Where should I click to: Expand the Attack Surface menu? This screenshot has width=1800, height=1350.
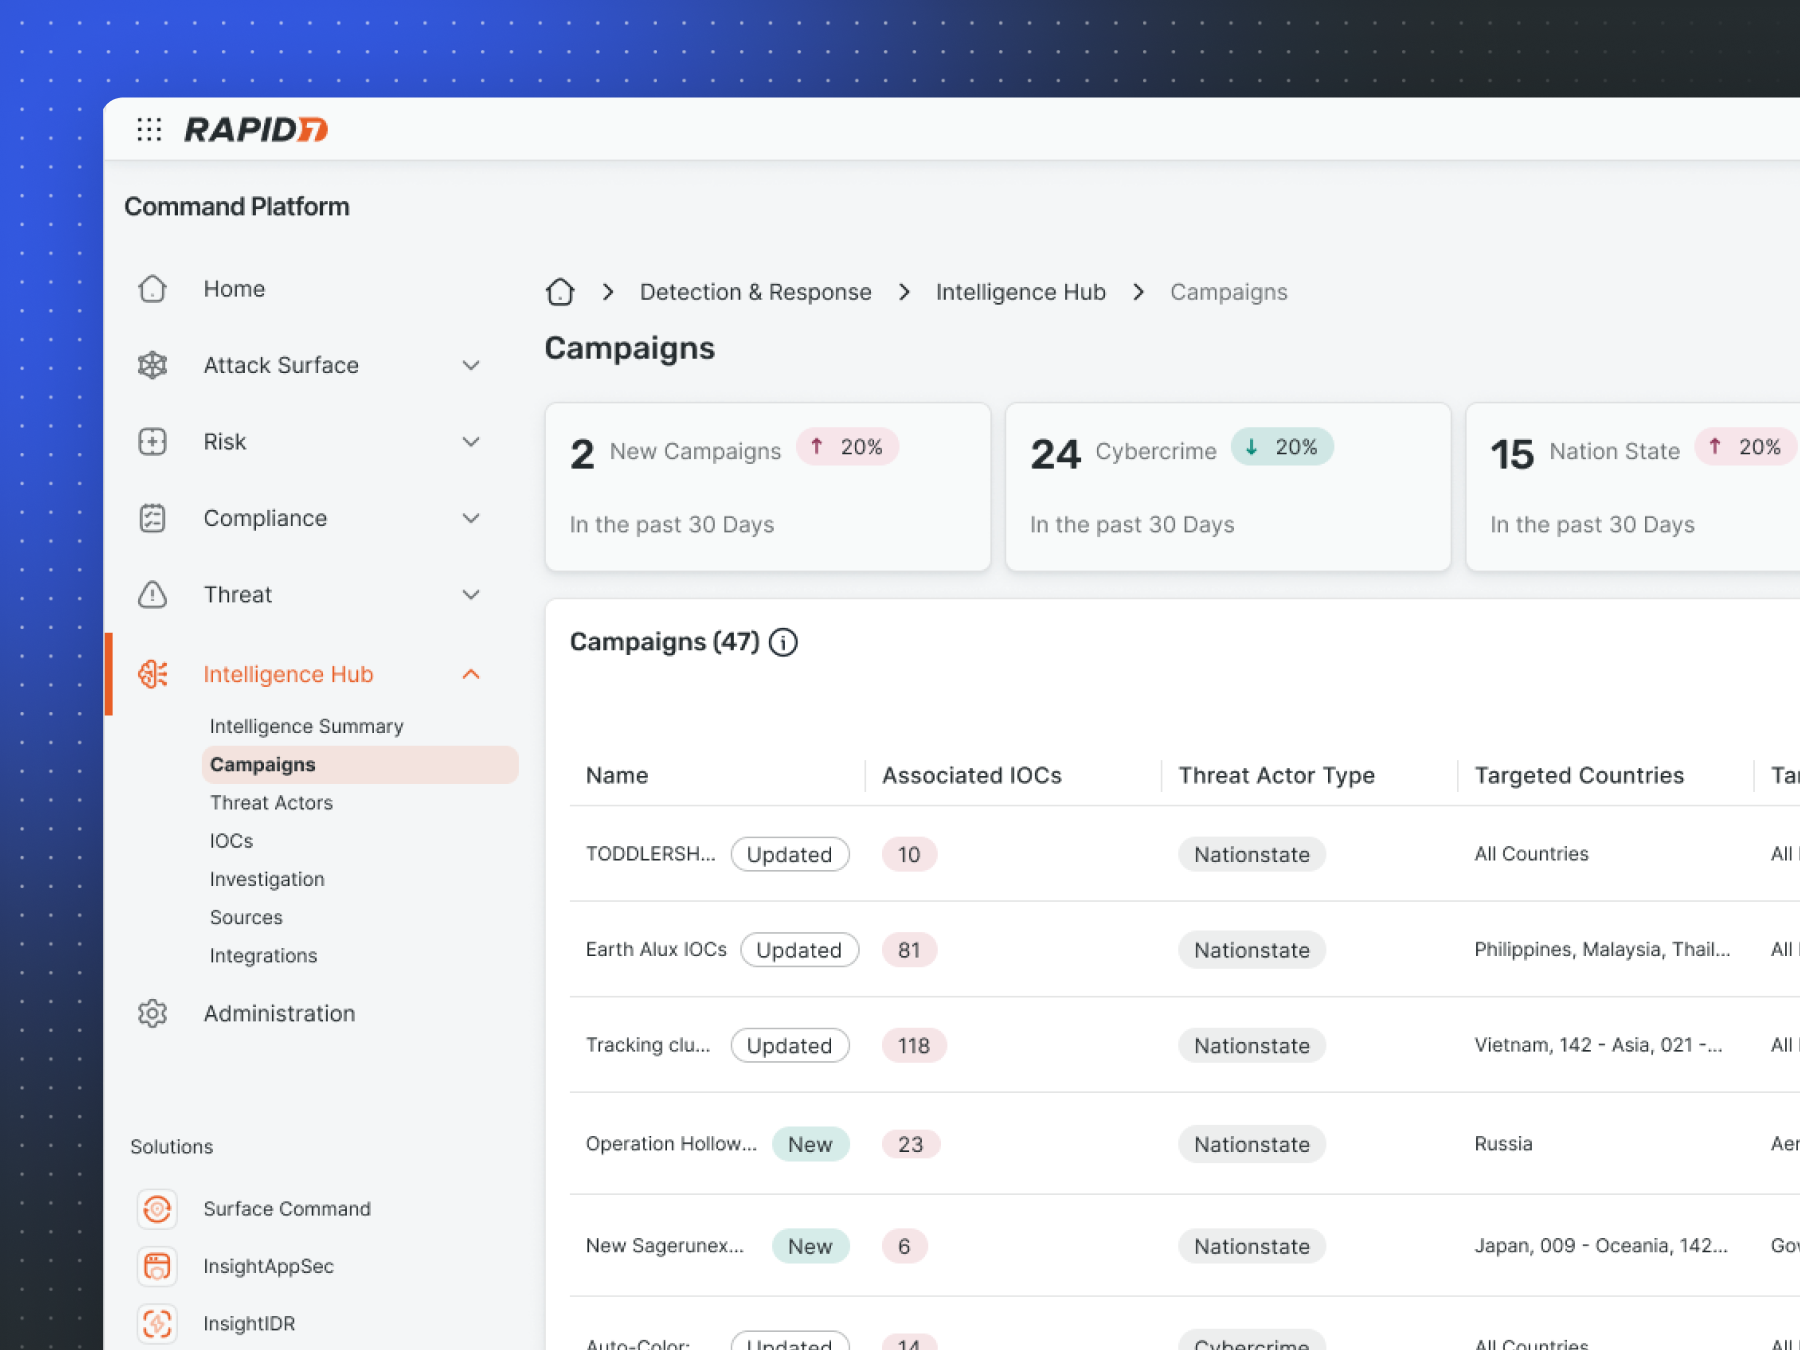[x=471, y=365]
